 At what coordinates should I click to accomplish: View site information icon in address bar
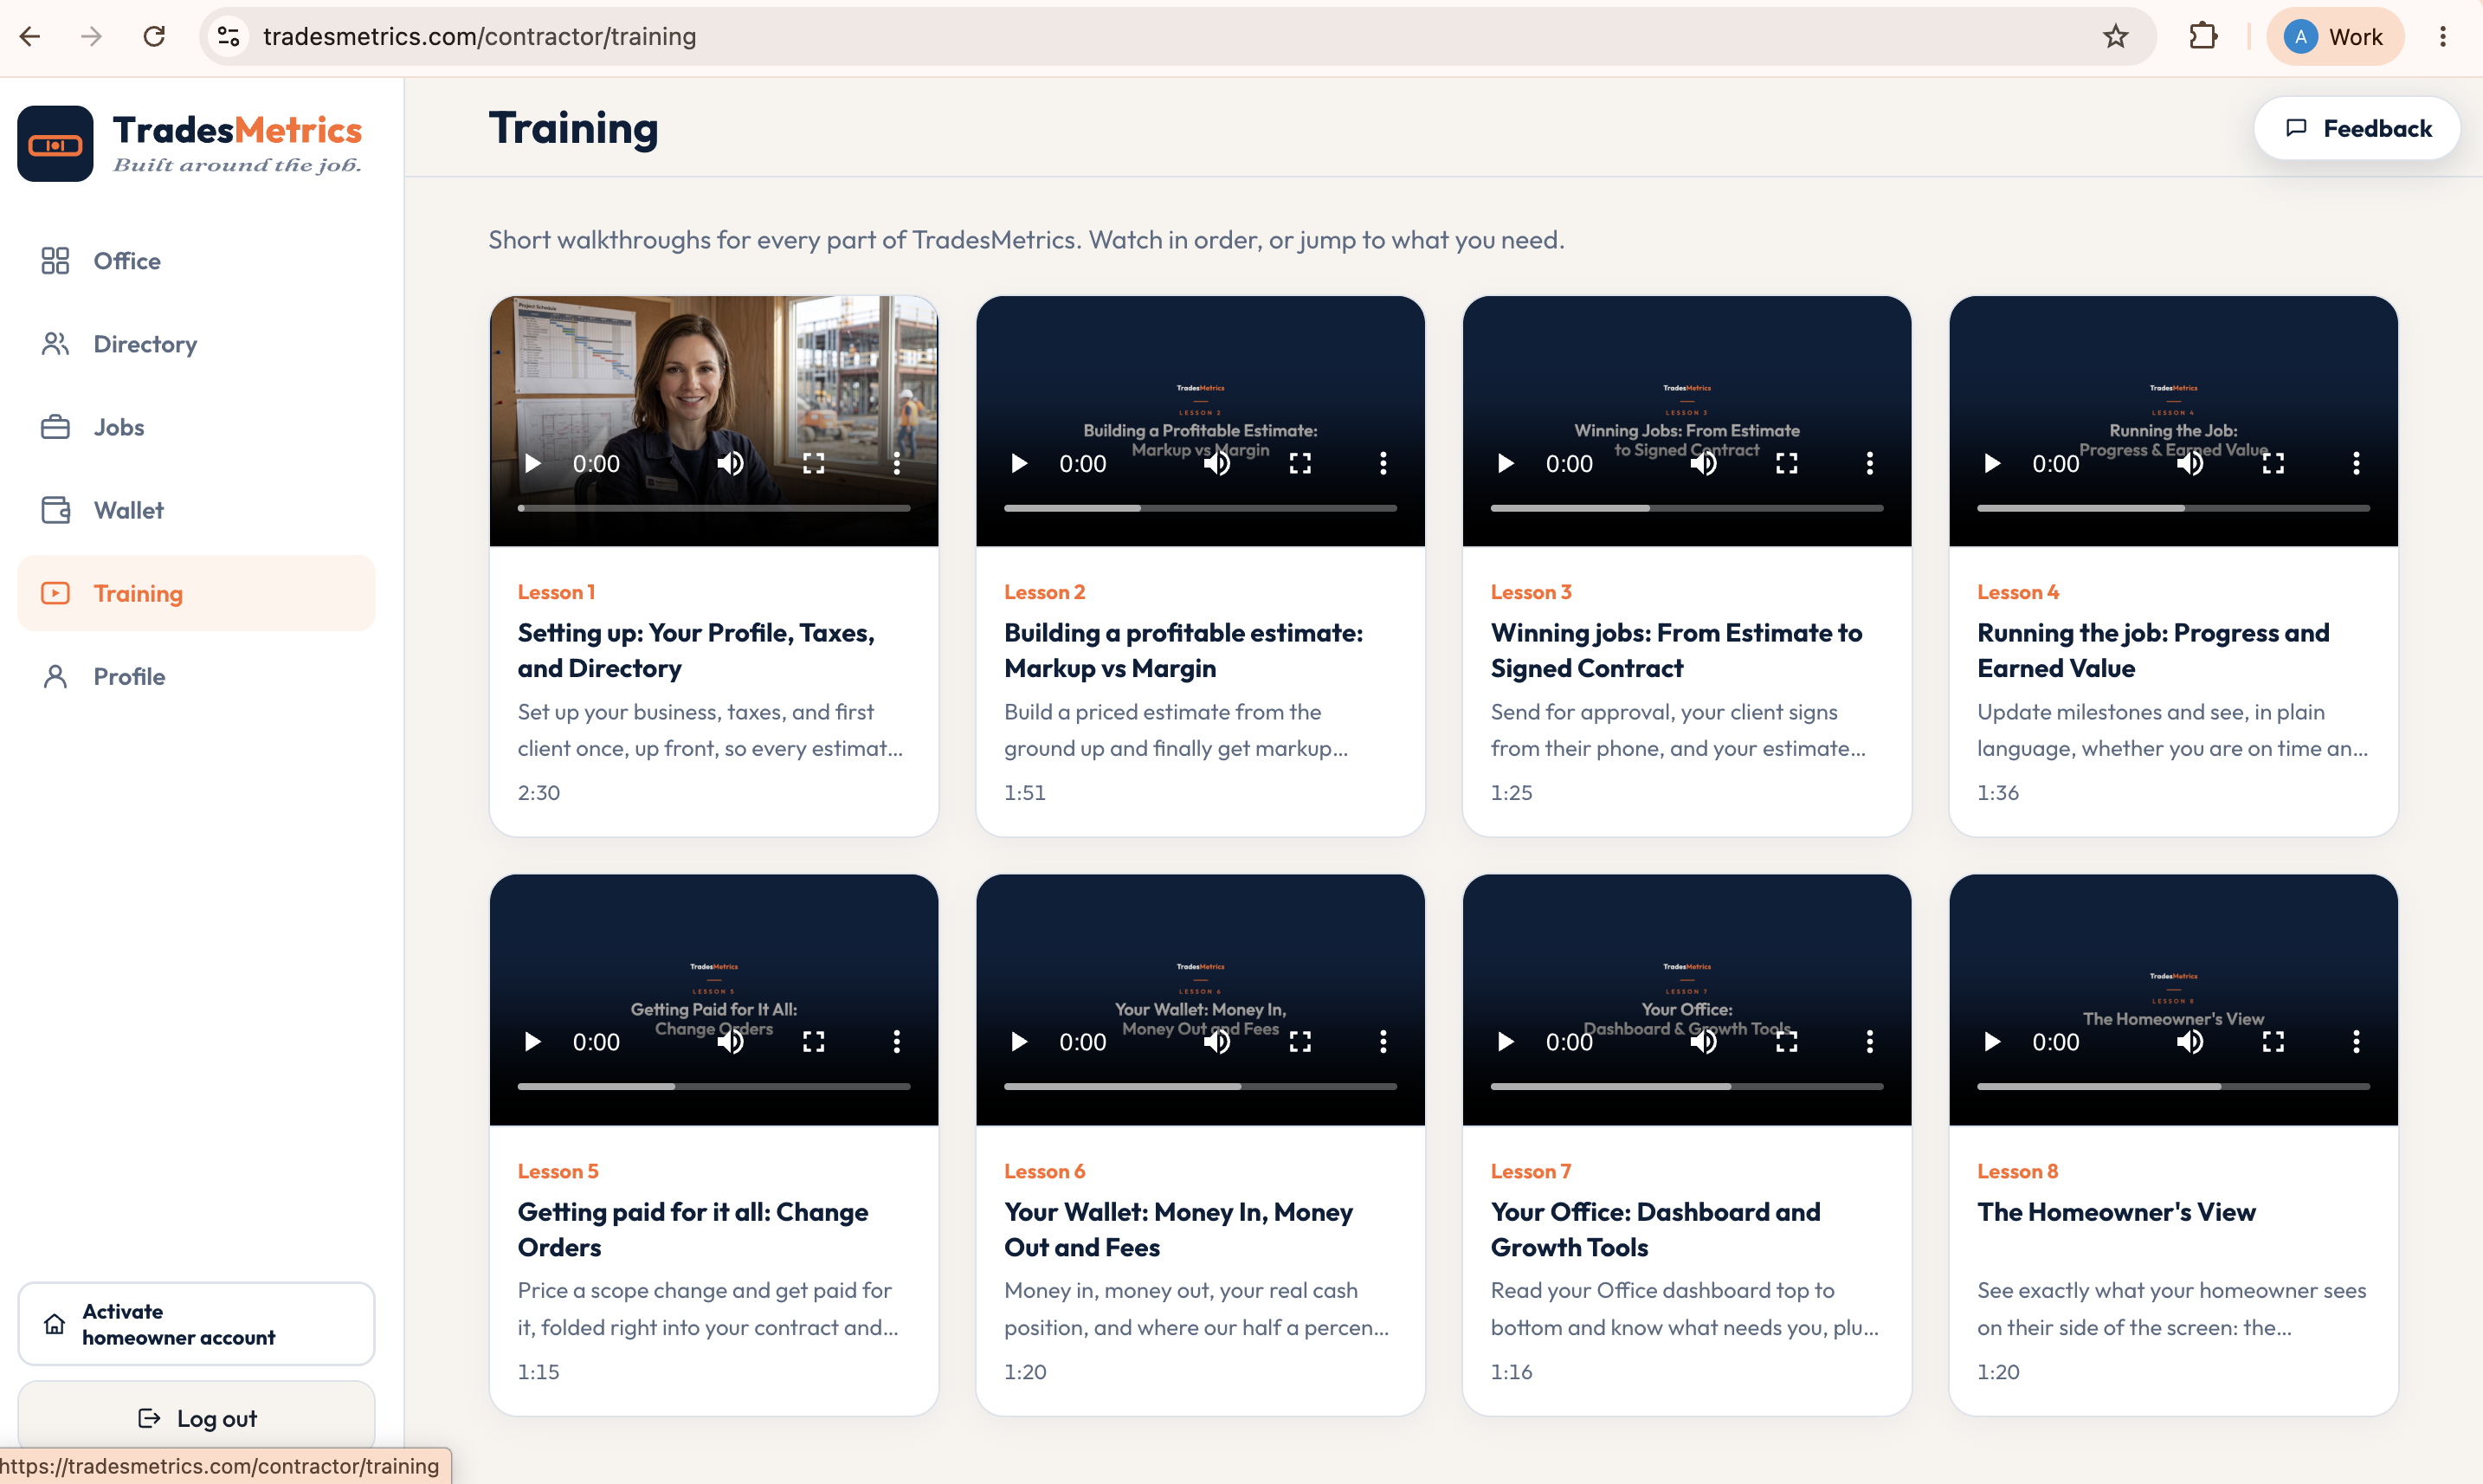coord(229,37)
